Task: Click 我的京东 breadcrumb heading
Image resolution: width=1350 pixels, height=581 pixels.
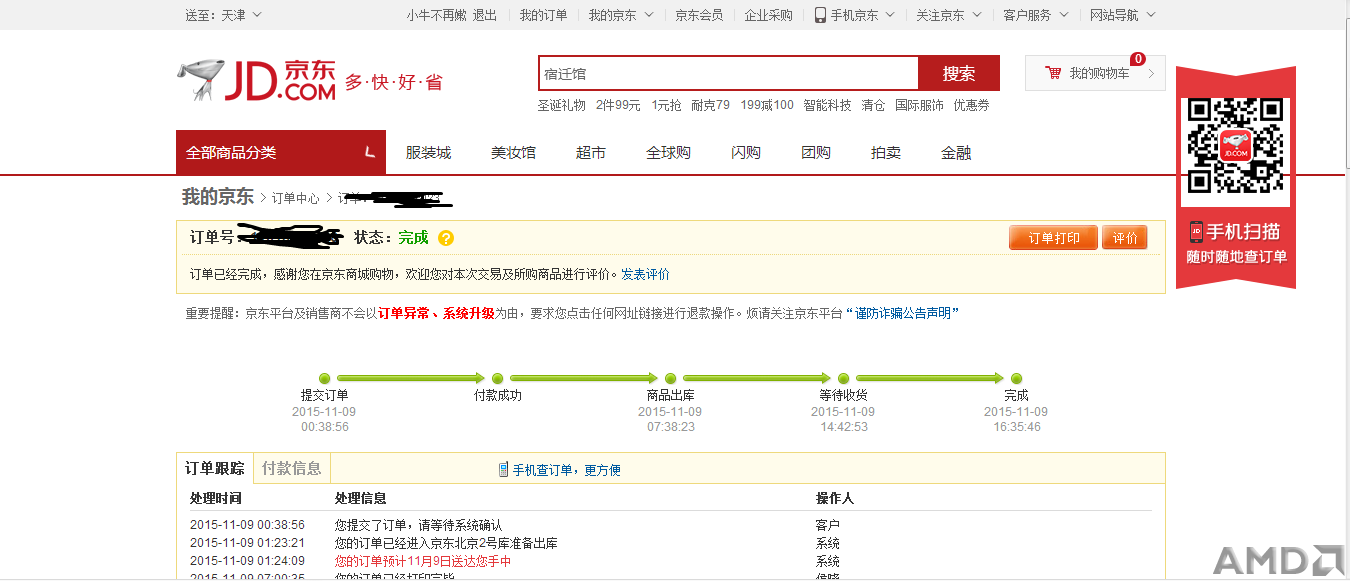Action: (218, 196)
